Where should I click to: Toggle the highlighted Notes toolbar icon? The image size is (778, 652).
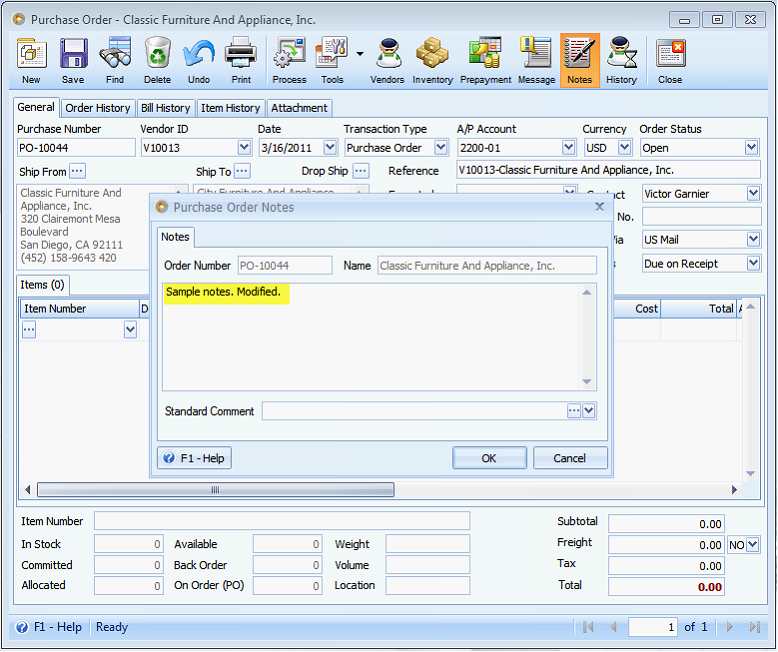pos(580,61)
